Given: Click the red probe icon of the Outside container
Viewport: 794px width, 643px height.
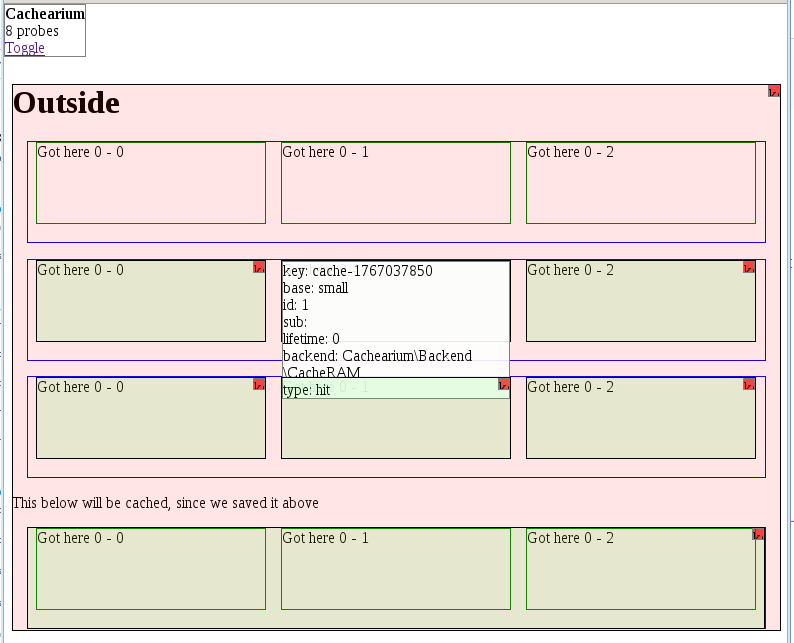Looking at the screenshot, I should click(774, 91).
